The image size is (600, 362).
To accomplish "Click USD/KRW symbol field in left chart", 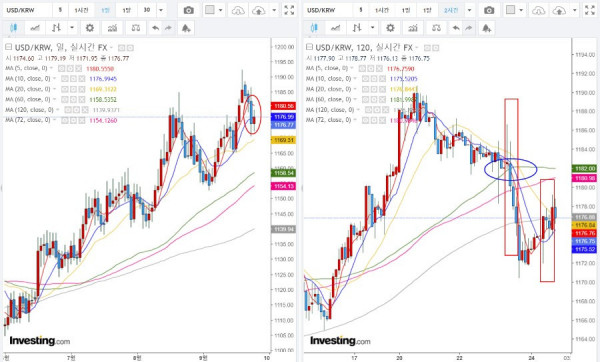I will tap(27, 10).
